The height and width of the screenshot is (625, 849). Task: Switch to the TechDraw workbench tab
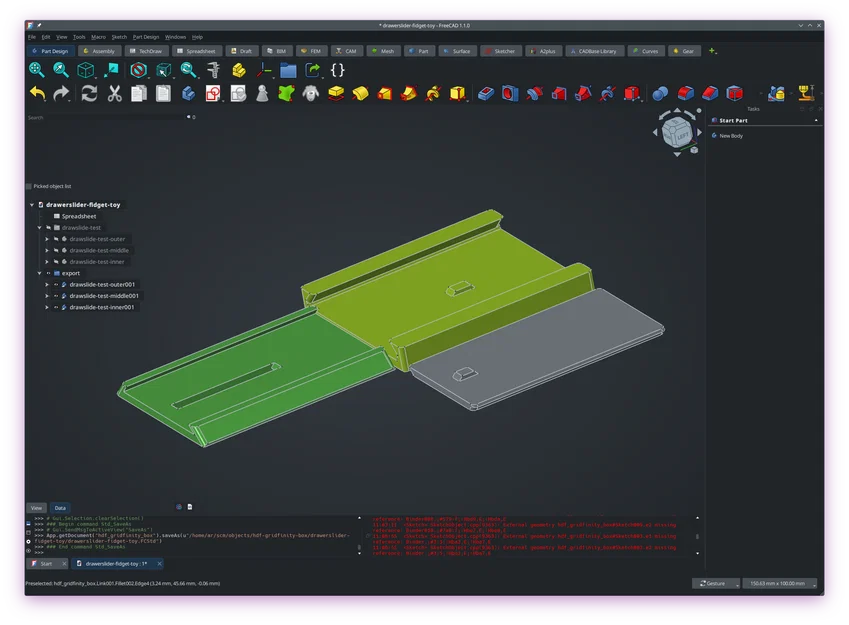(146, 51)
